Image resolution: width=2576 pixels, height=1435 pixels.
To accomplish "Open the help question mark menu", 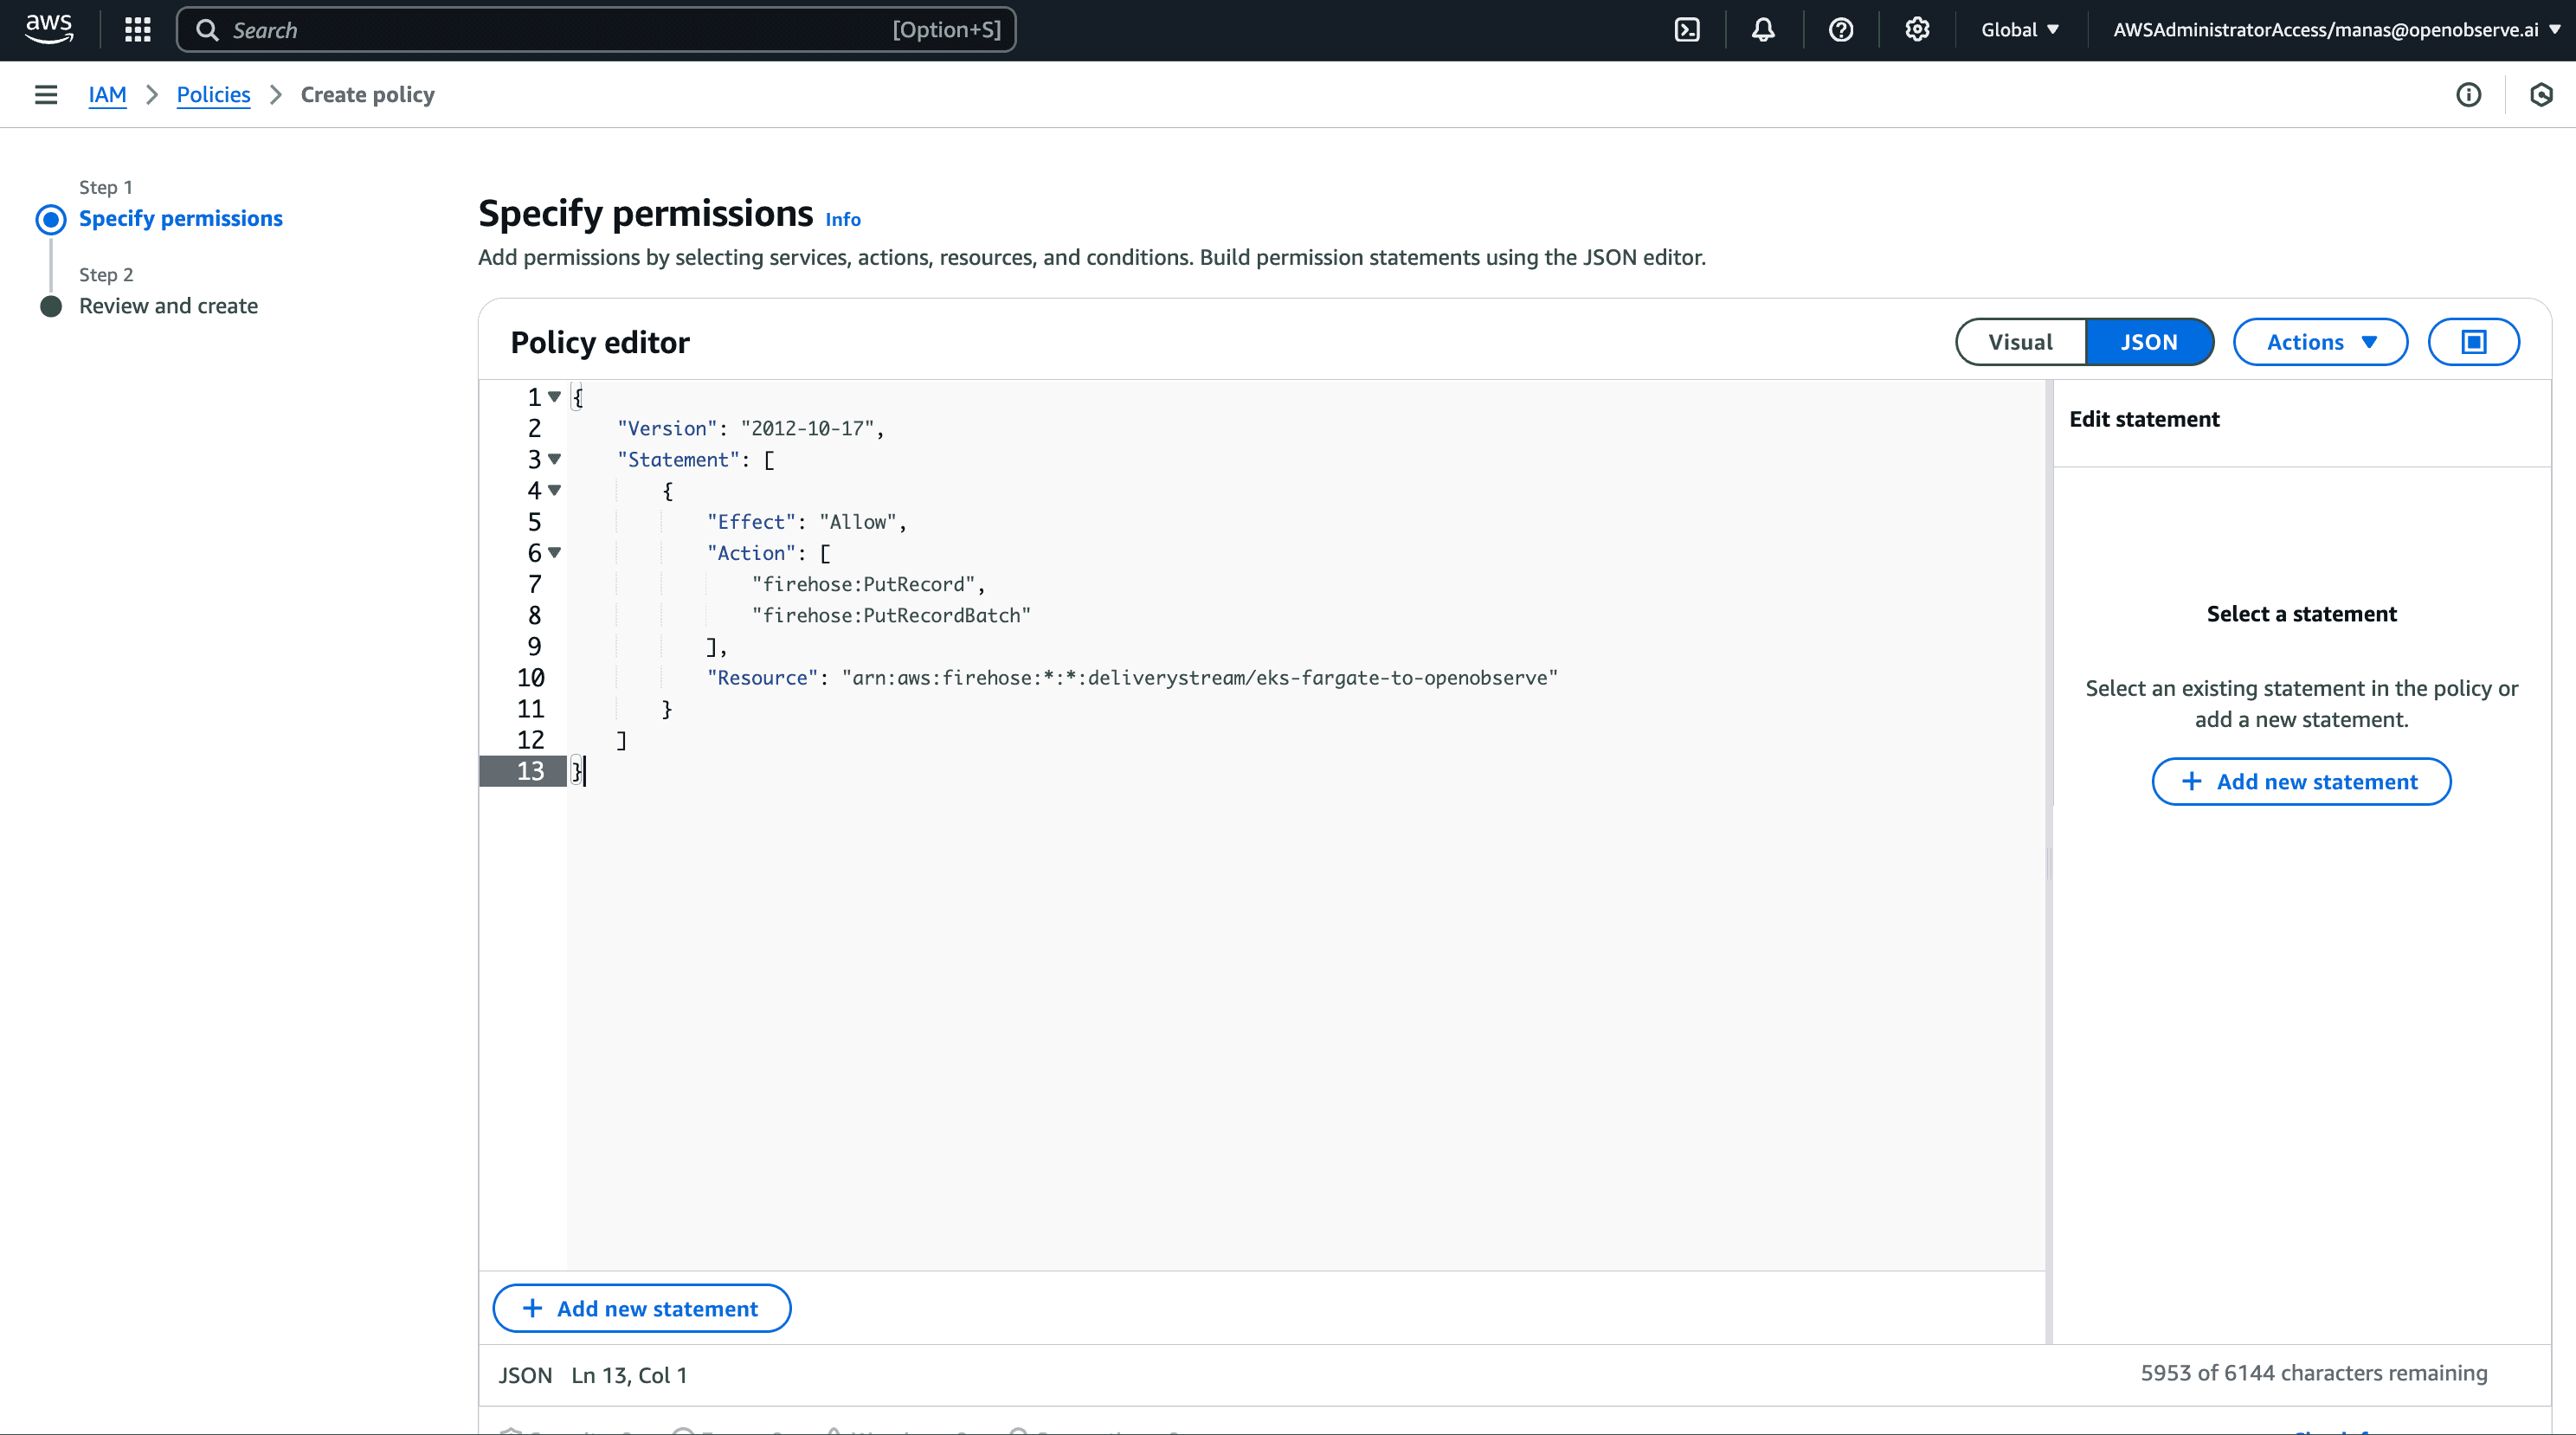I will [x=1840, y=30].
